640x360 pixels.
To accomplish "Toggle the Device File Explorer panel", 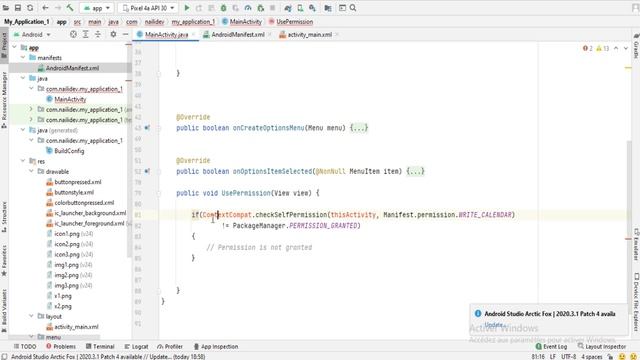I will pos(636,302).
